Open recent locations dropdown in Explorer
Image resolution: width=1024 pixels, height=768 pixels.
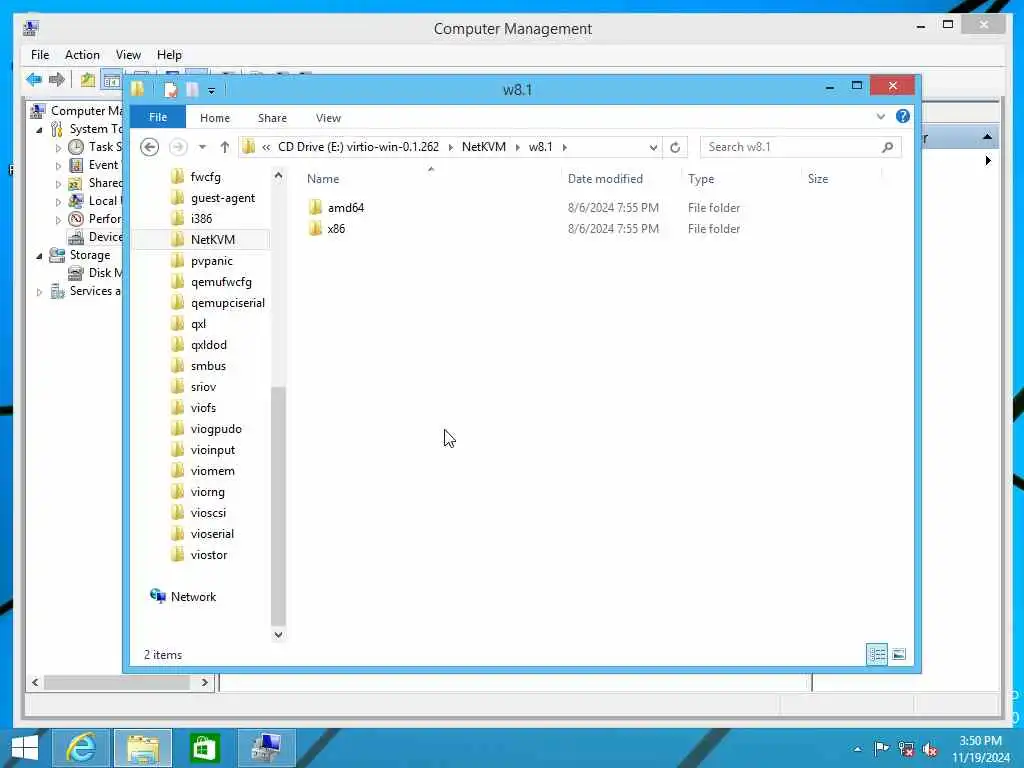202,147
